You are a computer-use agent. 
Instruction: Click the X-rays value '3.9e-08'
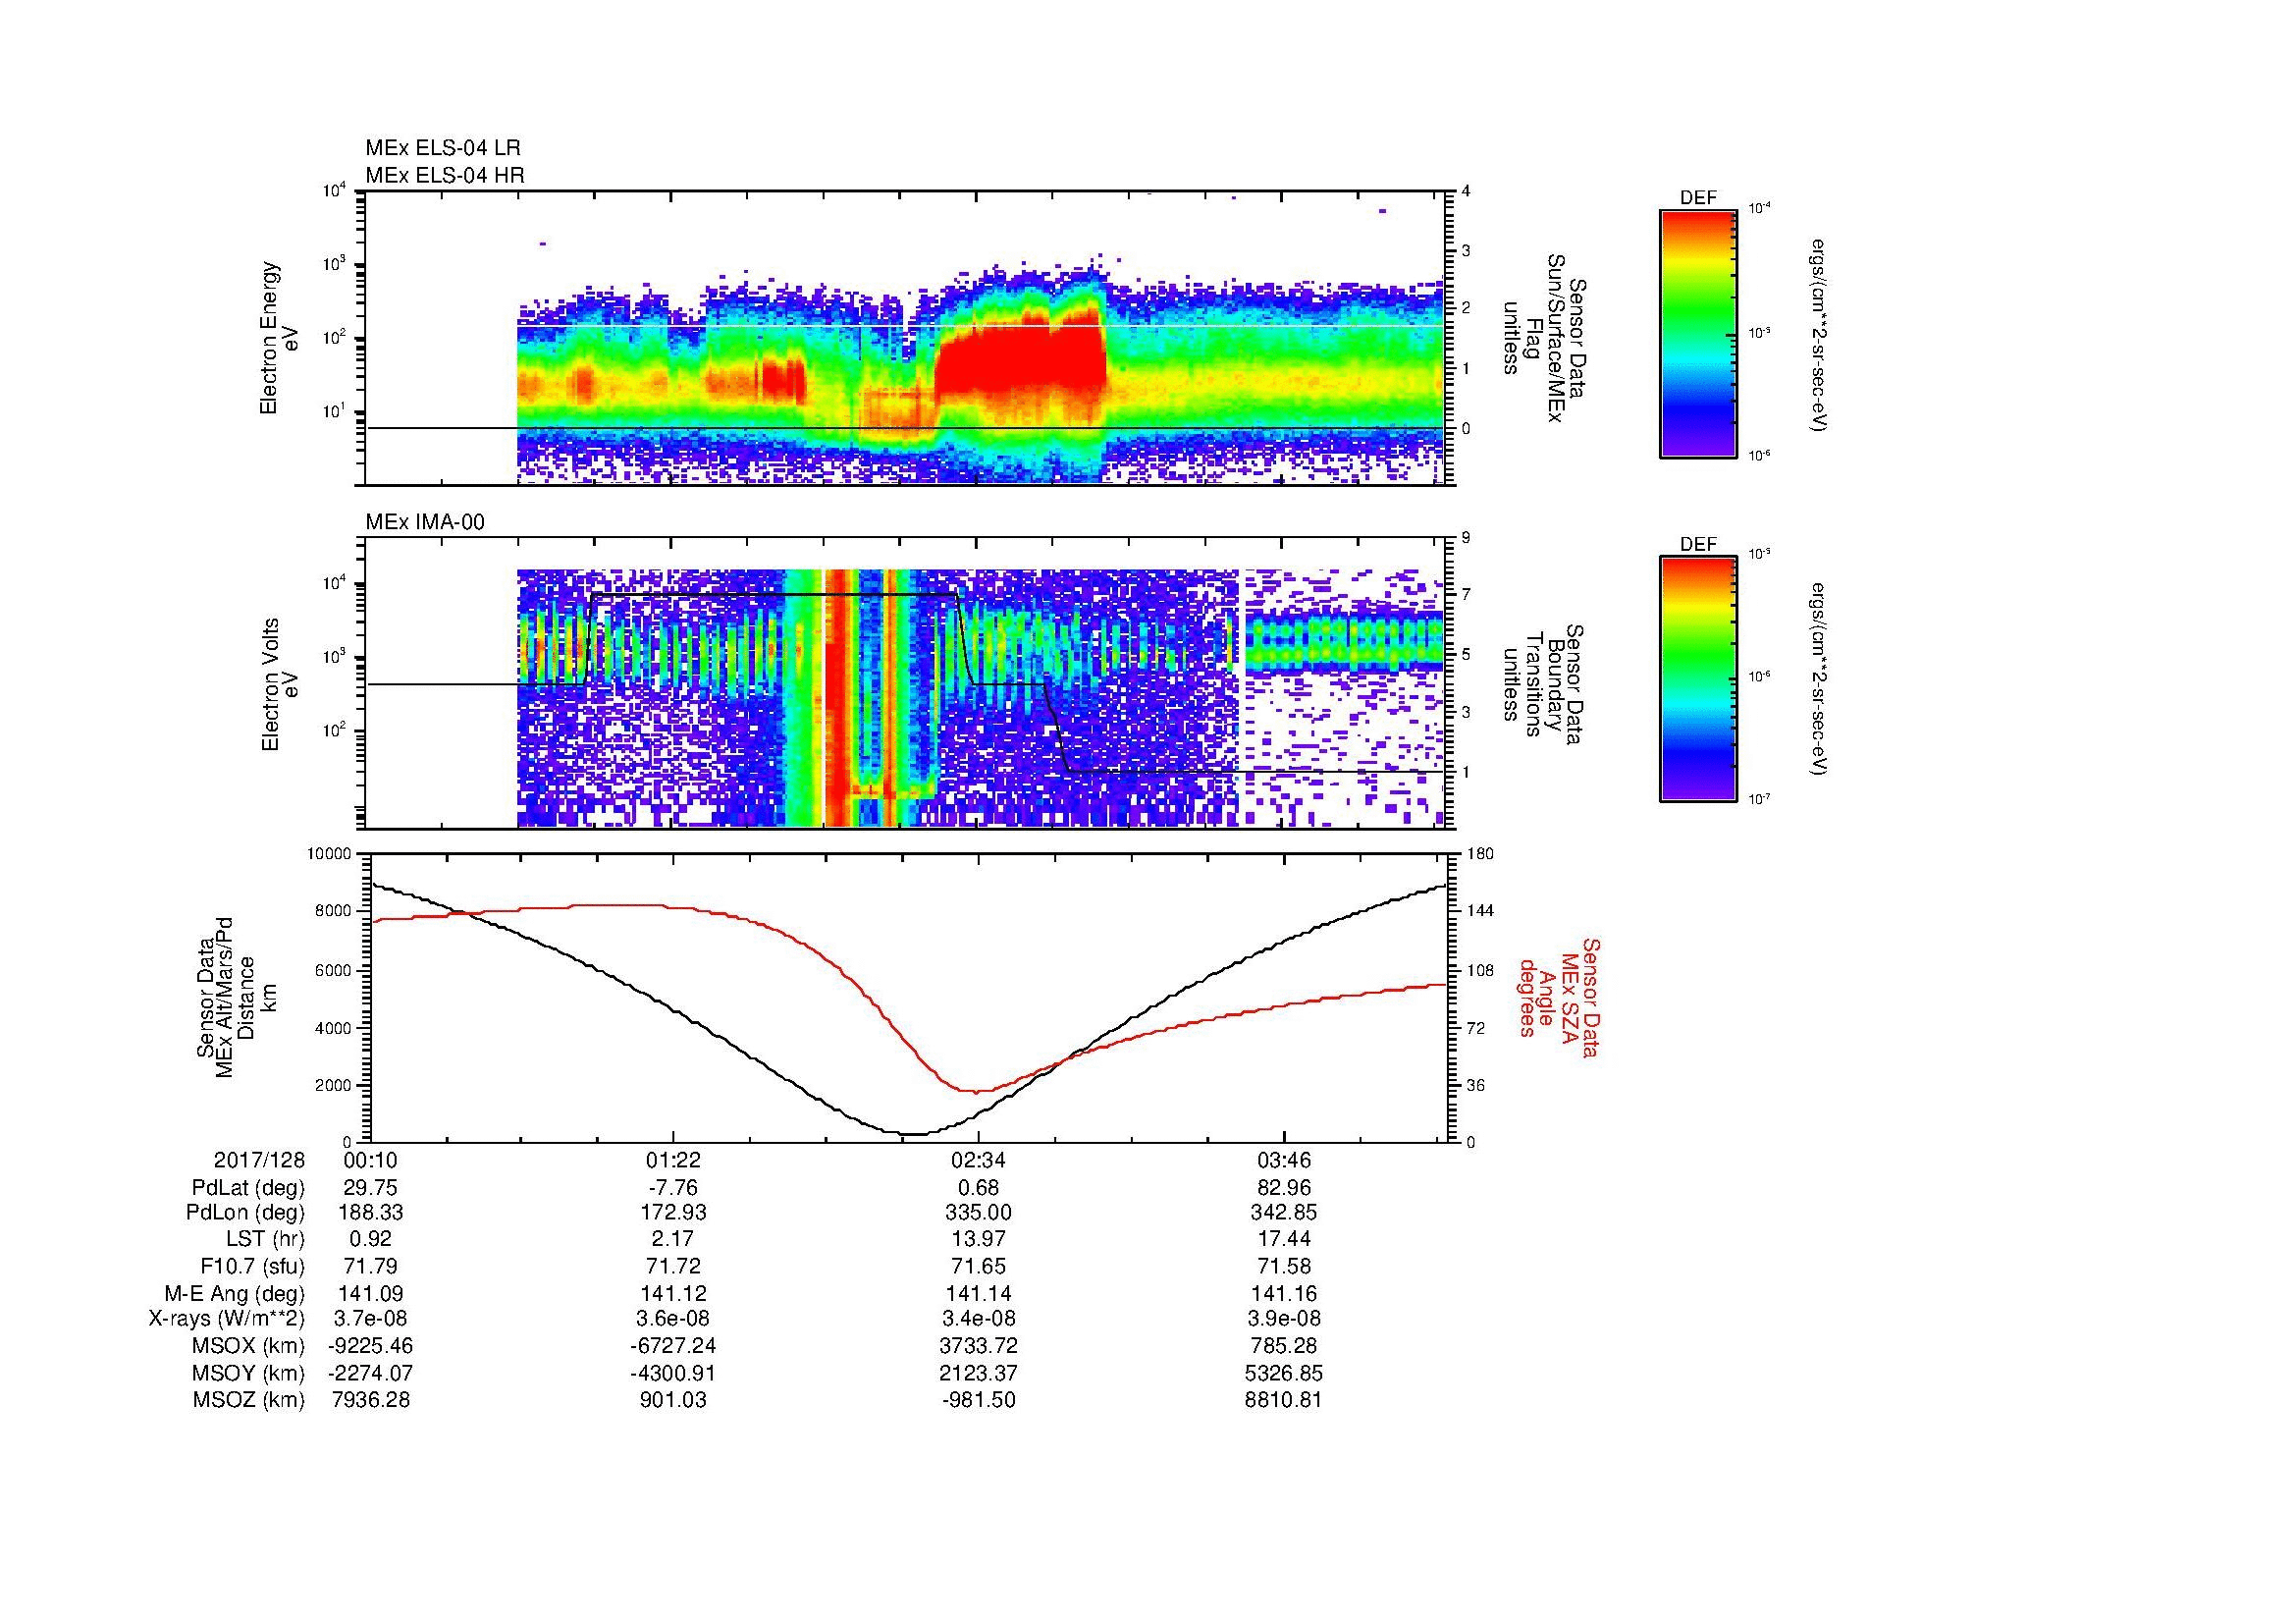tap(1283, 1319)
